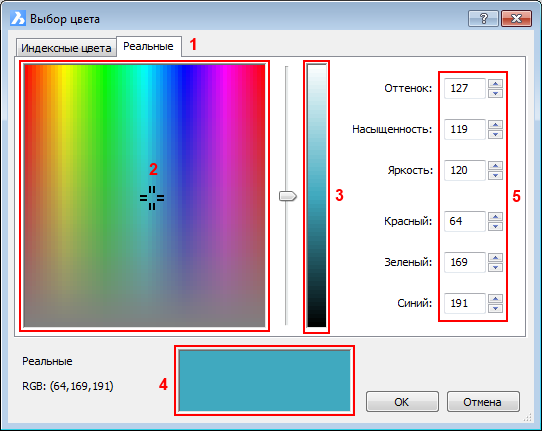Switch to the Индексные цвета tab

click(66, 48)
